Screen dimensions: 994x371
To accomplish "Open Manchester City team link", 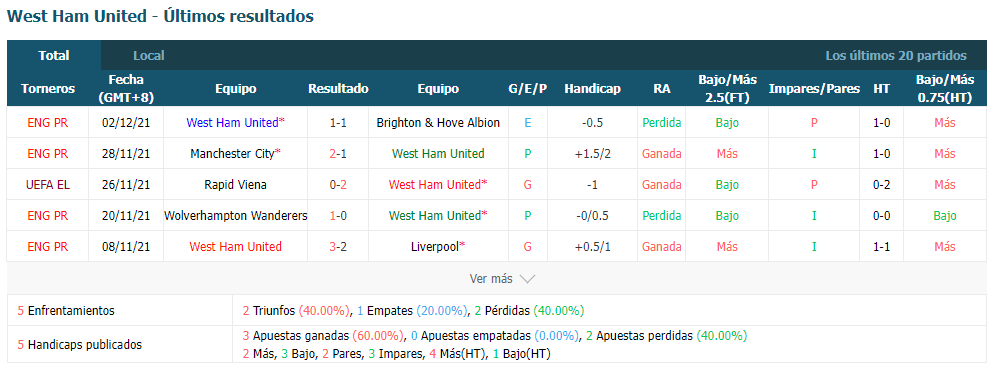I will click(235, 153).
